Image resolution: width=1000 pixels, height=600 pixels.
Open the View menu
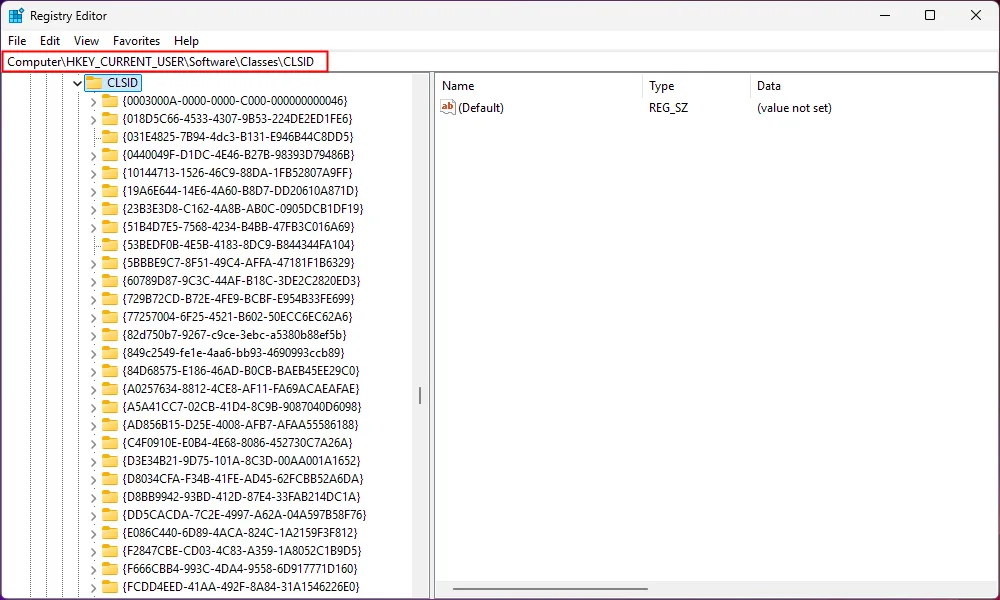click(x=85, y=41)
